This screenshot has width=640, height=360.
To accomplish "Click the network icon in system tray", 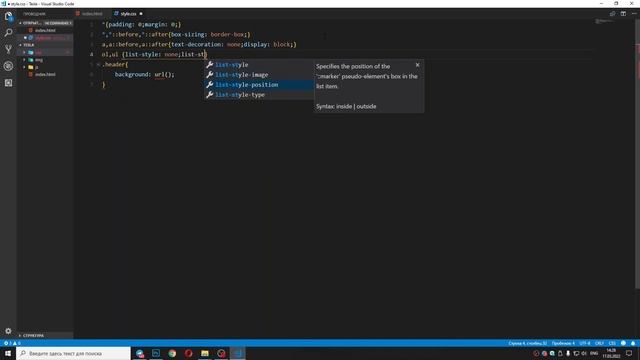I will point(576,353).
